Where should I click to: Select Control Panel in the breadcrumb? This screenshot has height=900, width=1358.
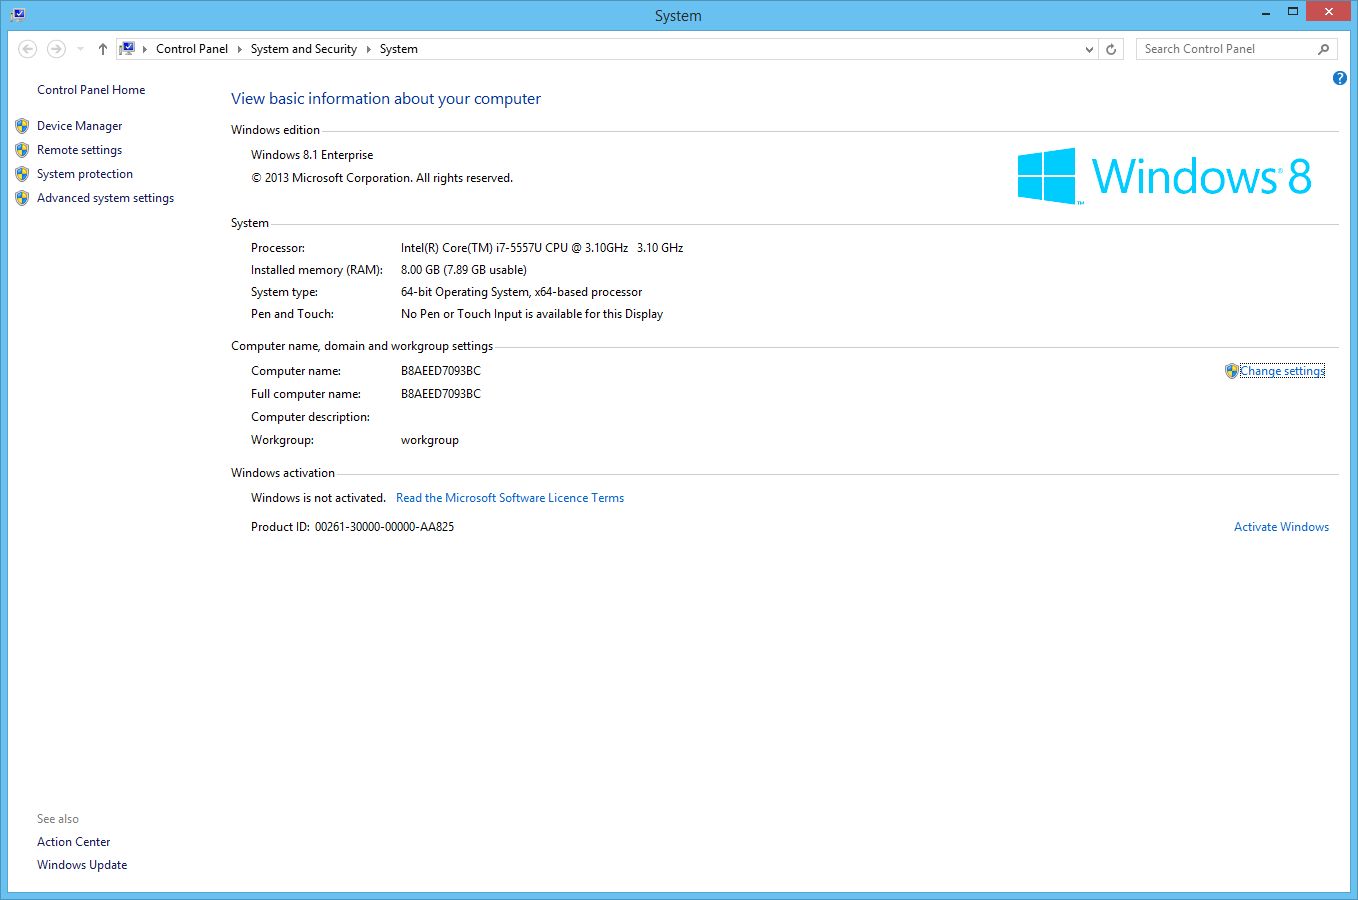point(192,49)
